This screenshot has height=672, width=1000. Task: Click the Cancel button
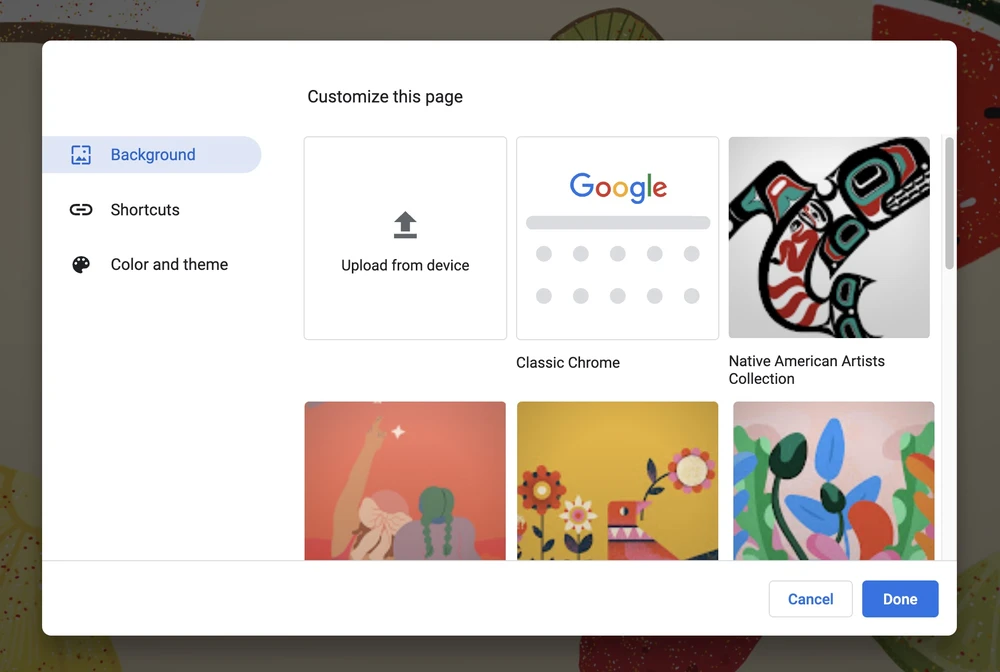tap(811, 599)
